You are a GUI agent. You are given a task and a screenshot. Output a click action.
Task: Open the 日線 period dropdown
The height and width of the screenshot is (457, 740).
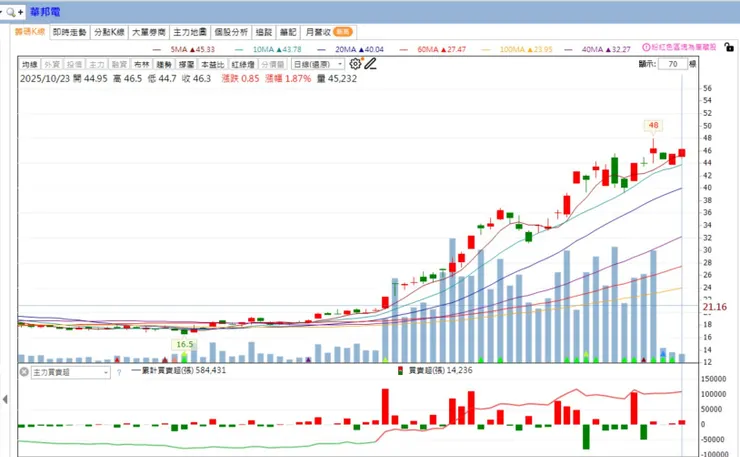point(318,64)
